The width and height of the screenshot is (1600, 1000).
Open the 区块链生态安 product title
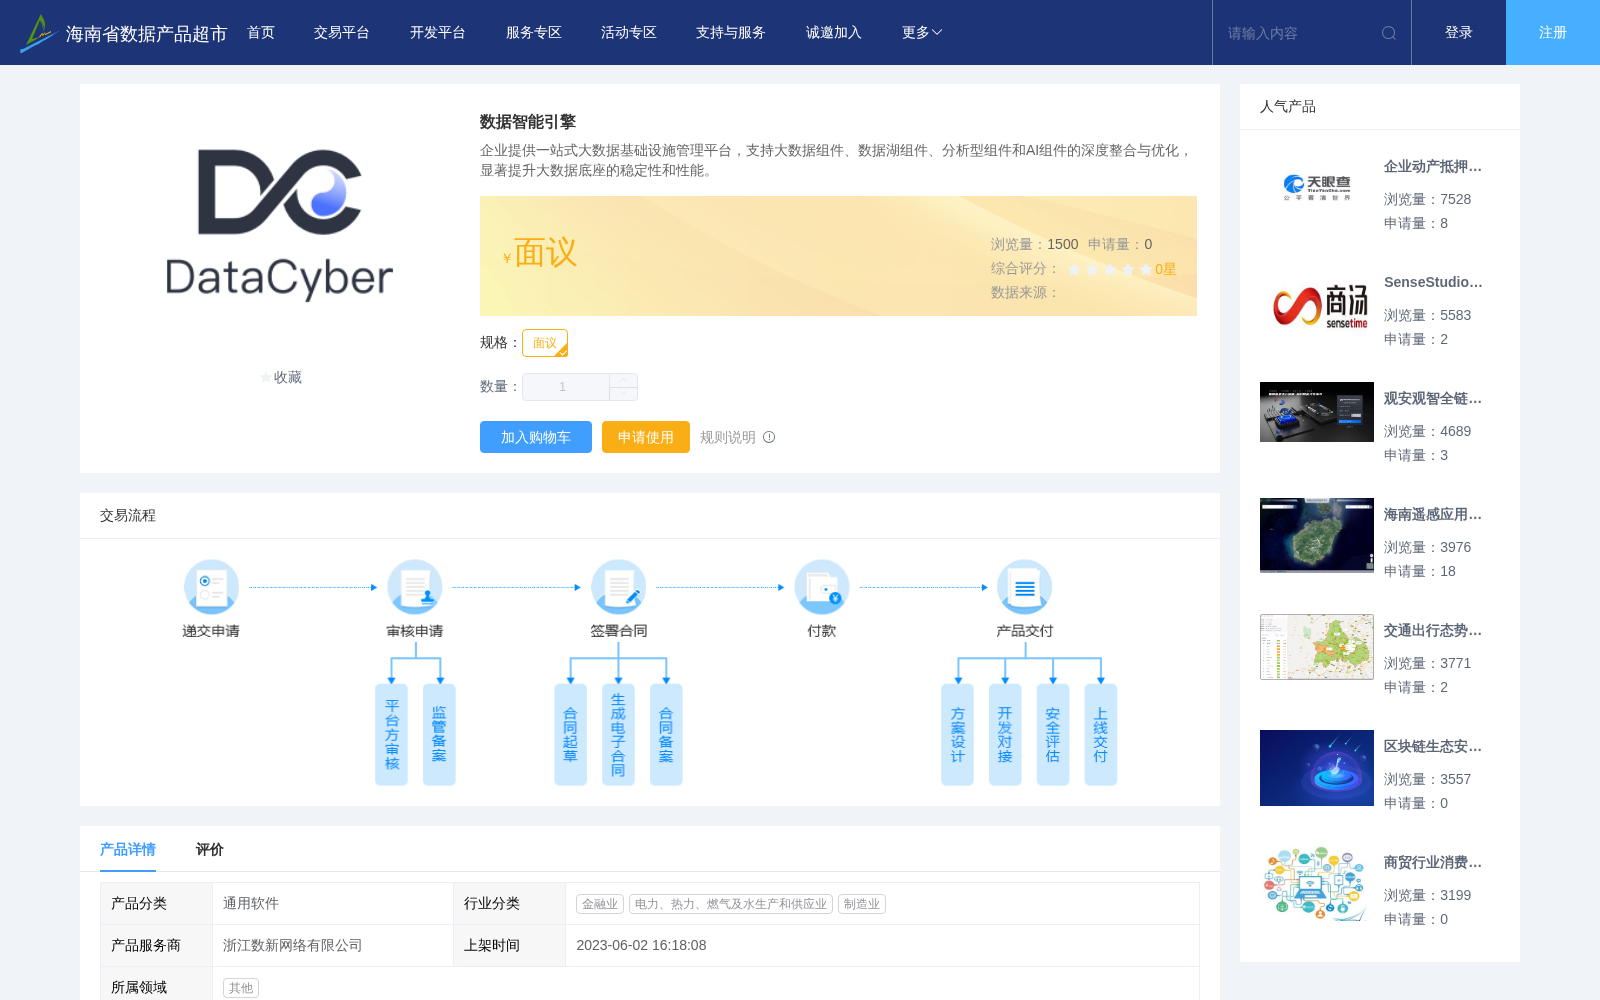tap(1433, 747)
